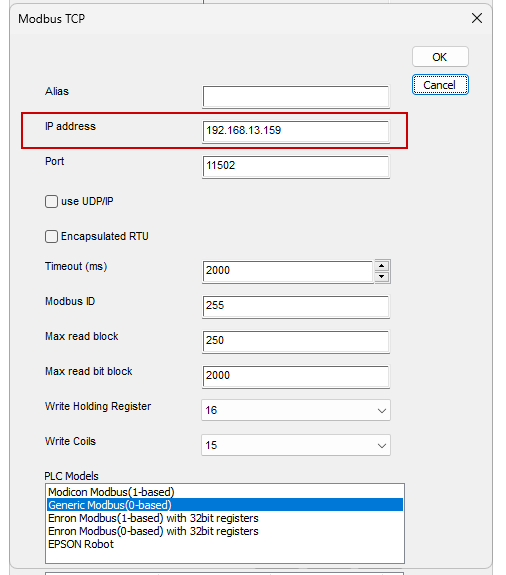Select Modicon Modbus(1-based) PLC model
Screen dimensions: 506x575
pos(225,492)
